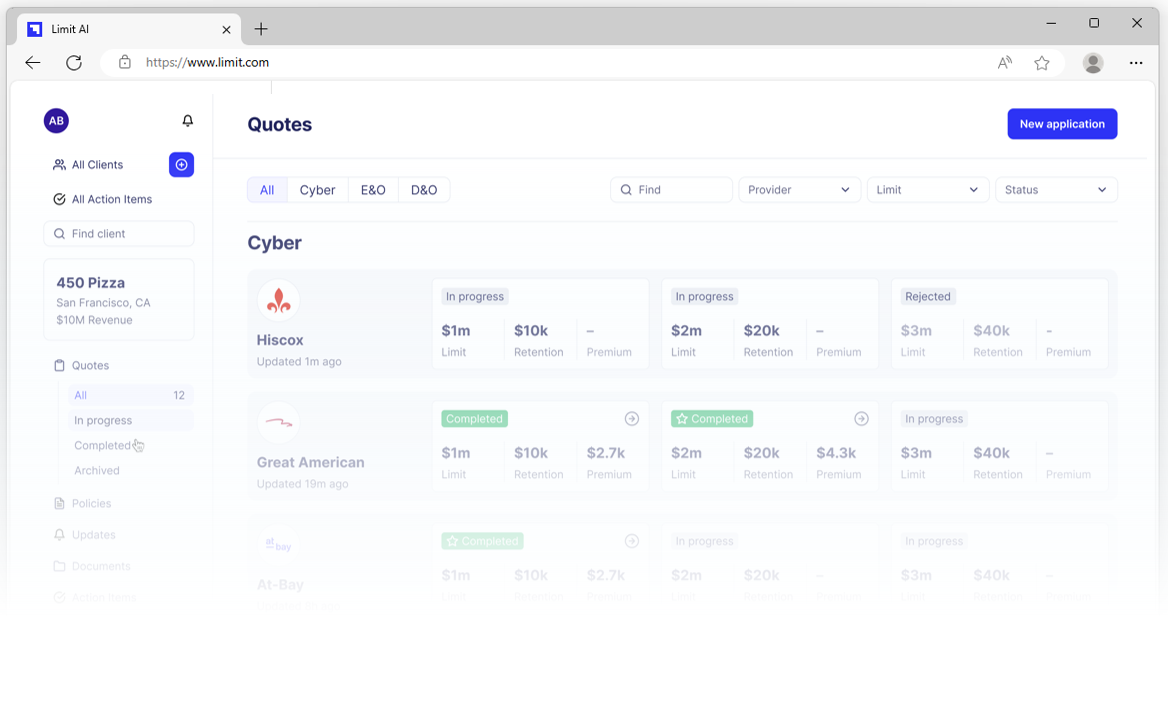1168x703 pixels.
Task: Open All Clients
Action: (x=88, y=165)
